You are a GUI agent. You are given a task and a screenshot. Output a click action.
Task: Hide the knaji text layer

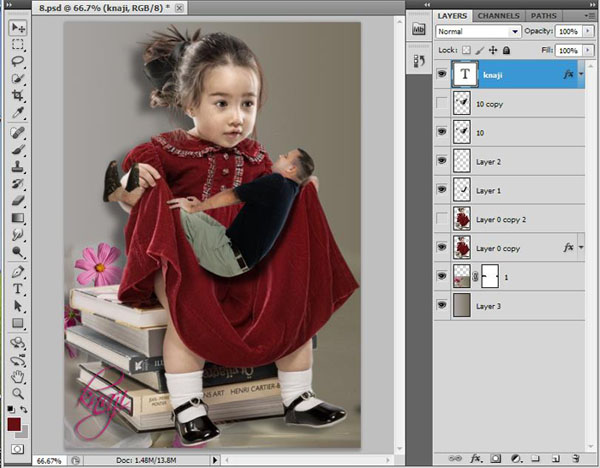click(x=442, y=73)
